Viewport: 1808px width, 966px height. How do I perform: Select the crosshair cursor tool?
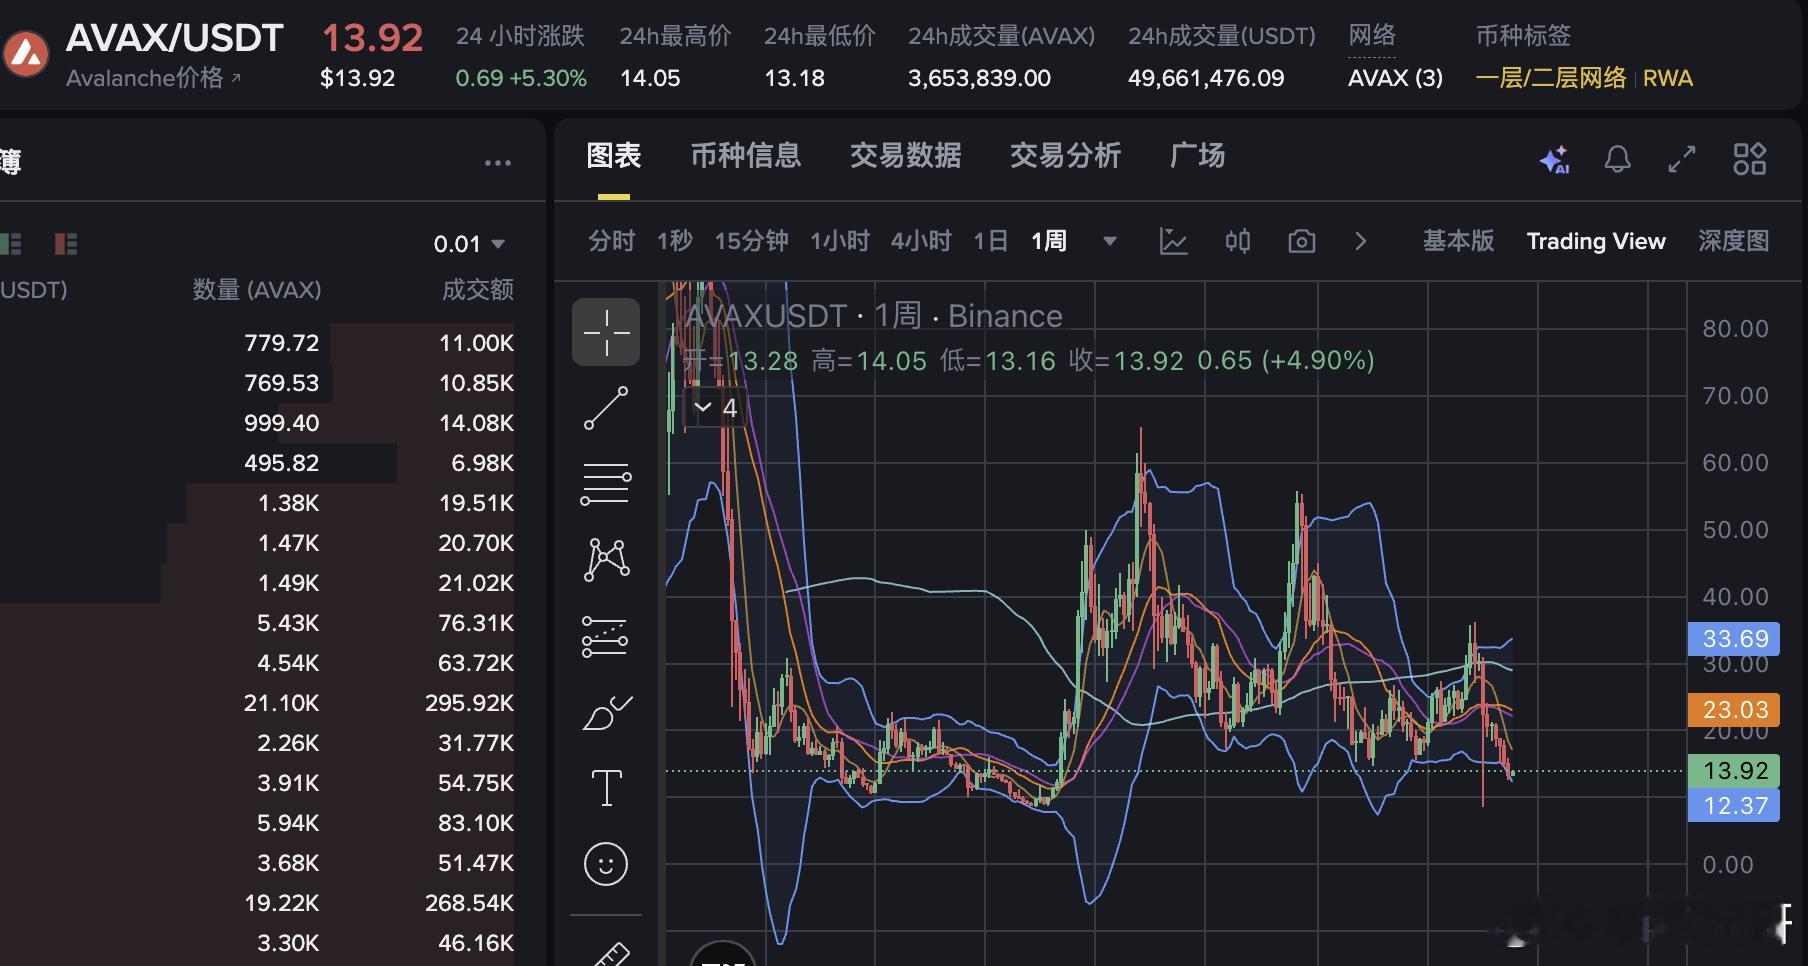(605, 331)
